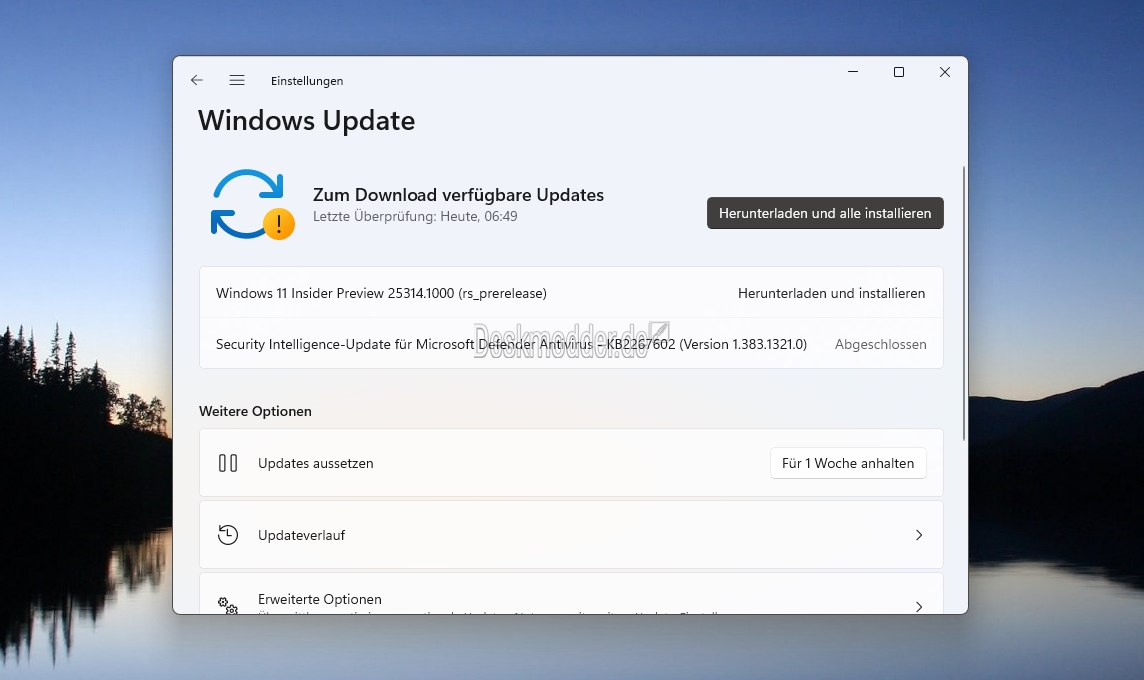Close the Einstellungen window
Image resolution: width=1144 pixels, height=680 pixels.
[x=944, y=72]
